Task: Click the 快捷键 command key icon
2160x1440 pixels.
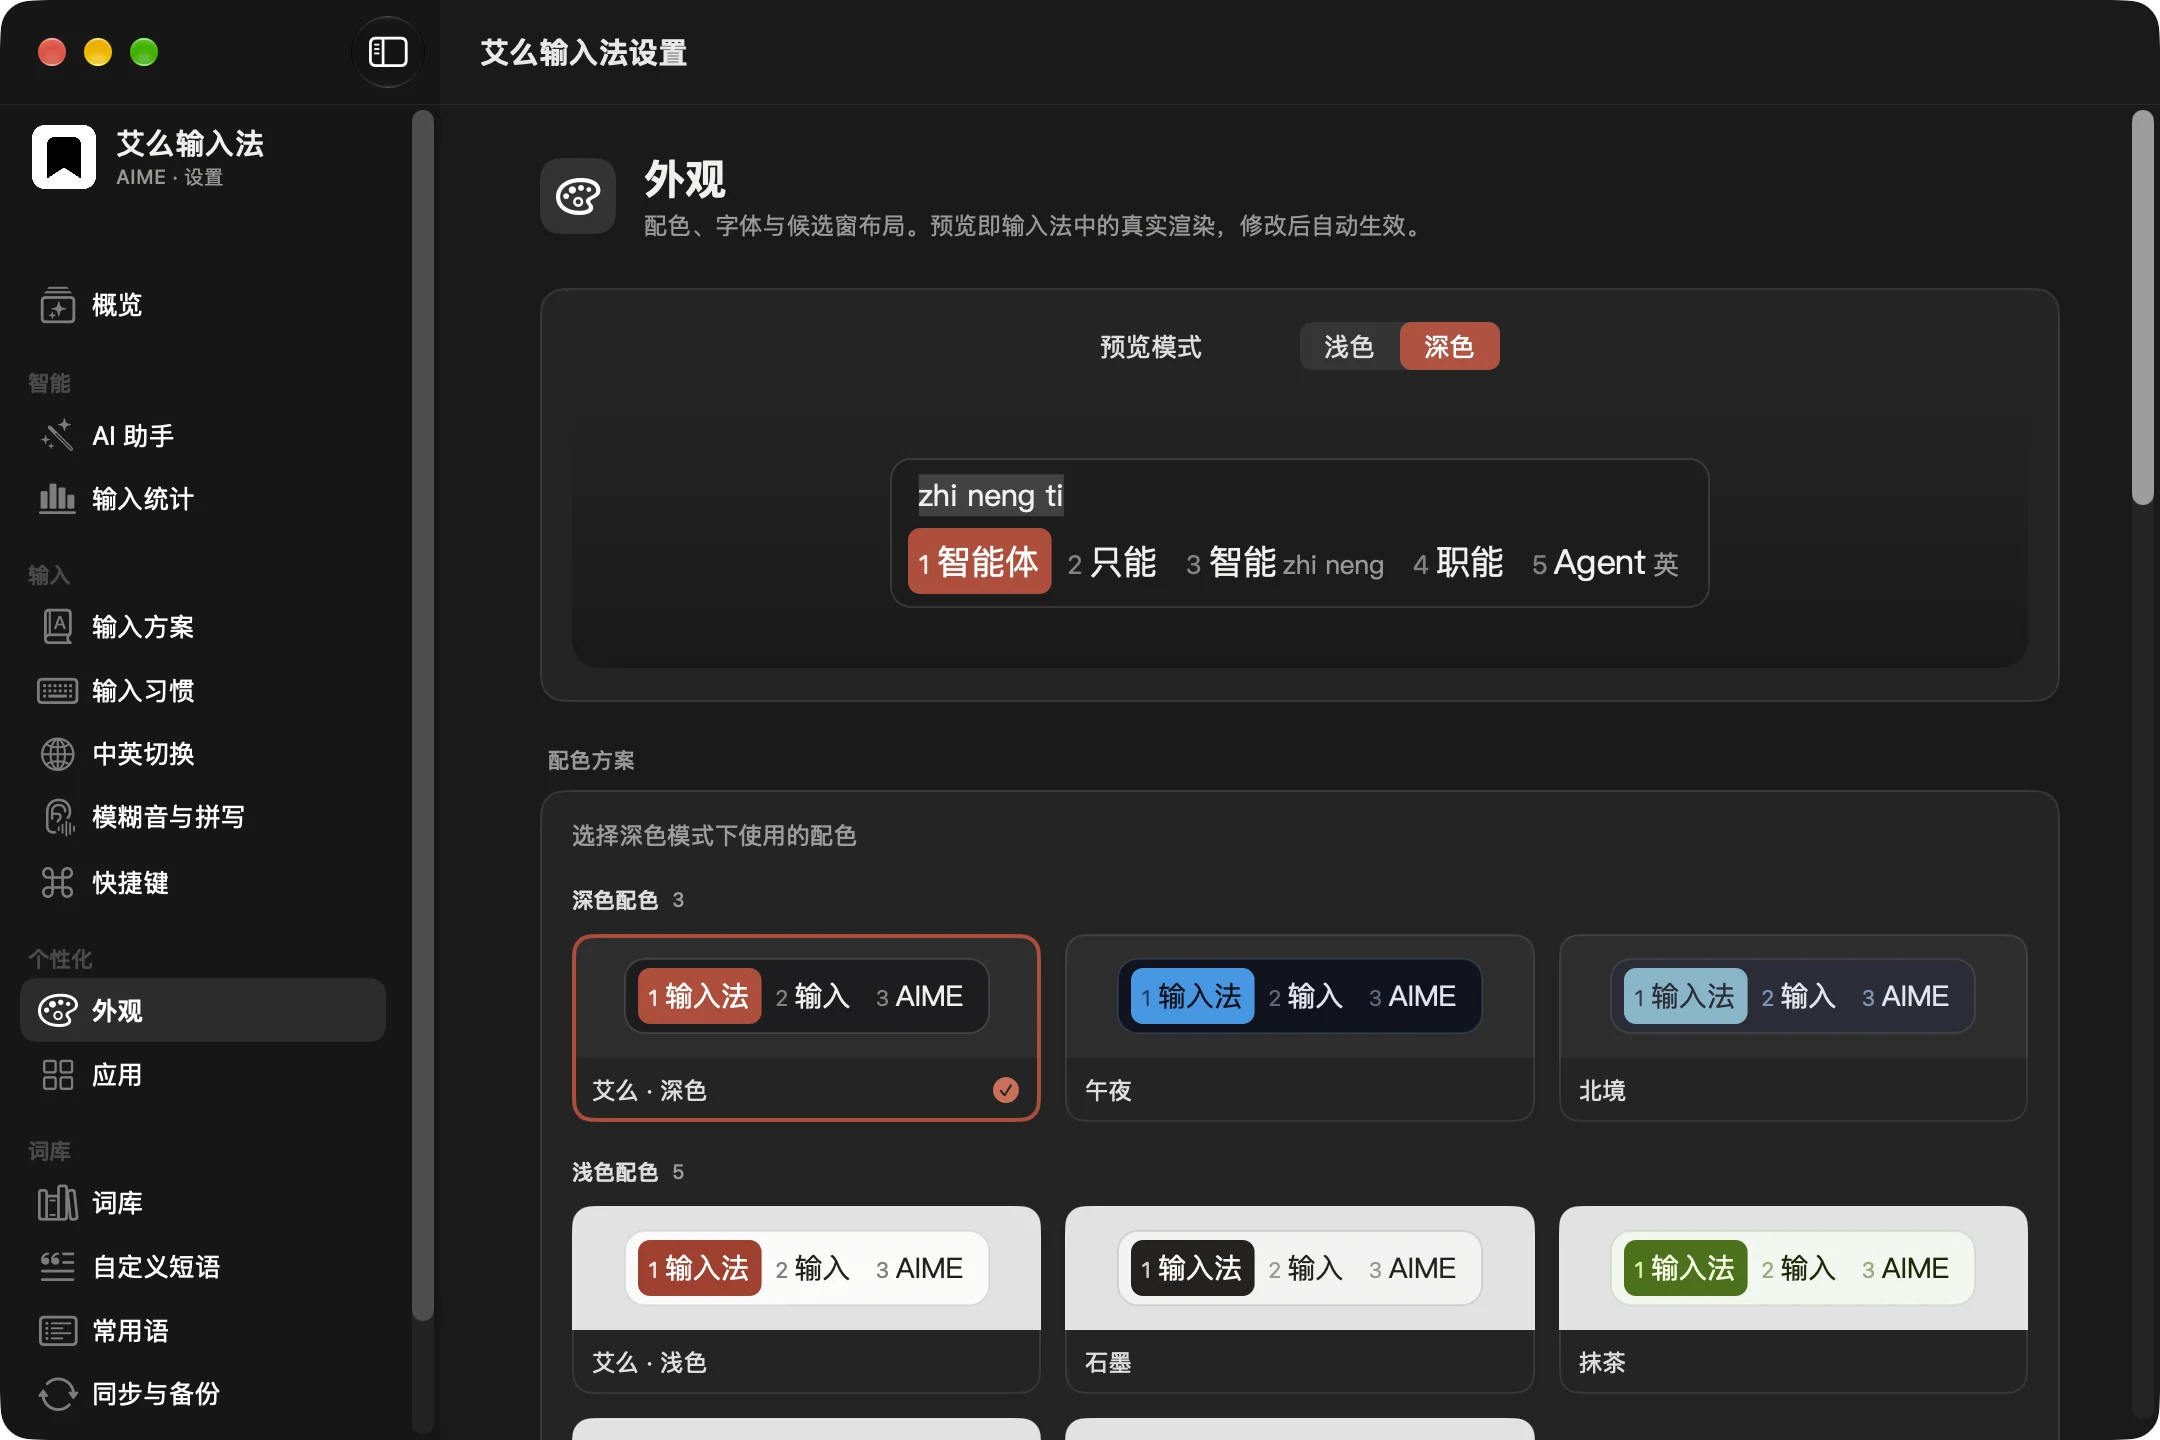Action: coord(57,882)
